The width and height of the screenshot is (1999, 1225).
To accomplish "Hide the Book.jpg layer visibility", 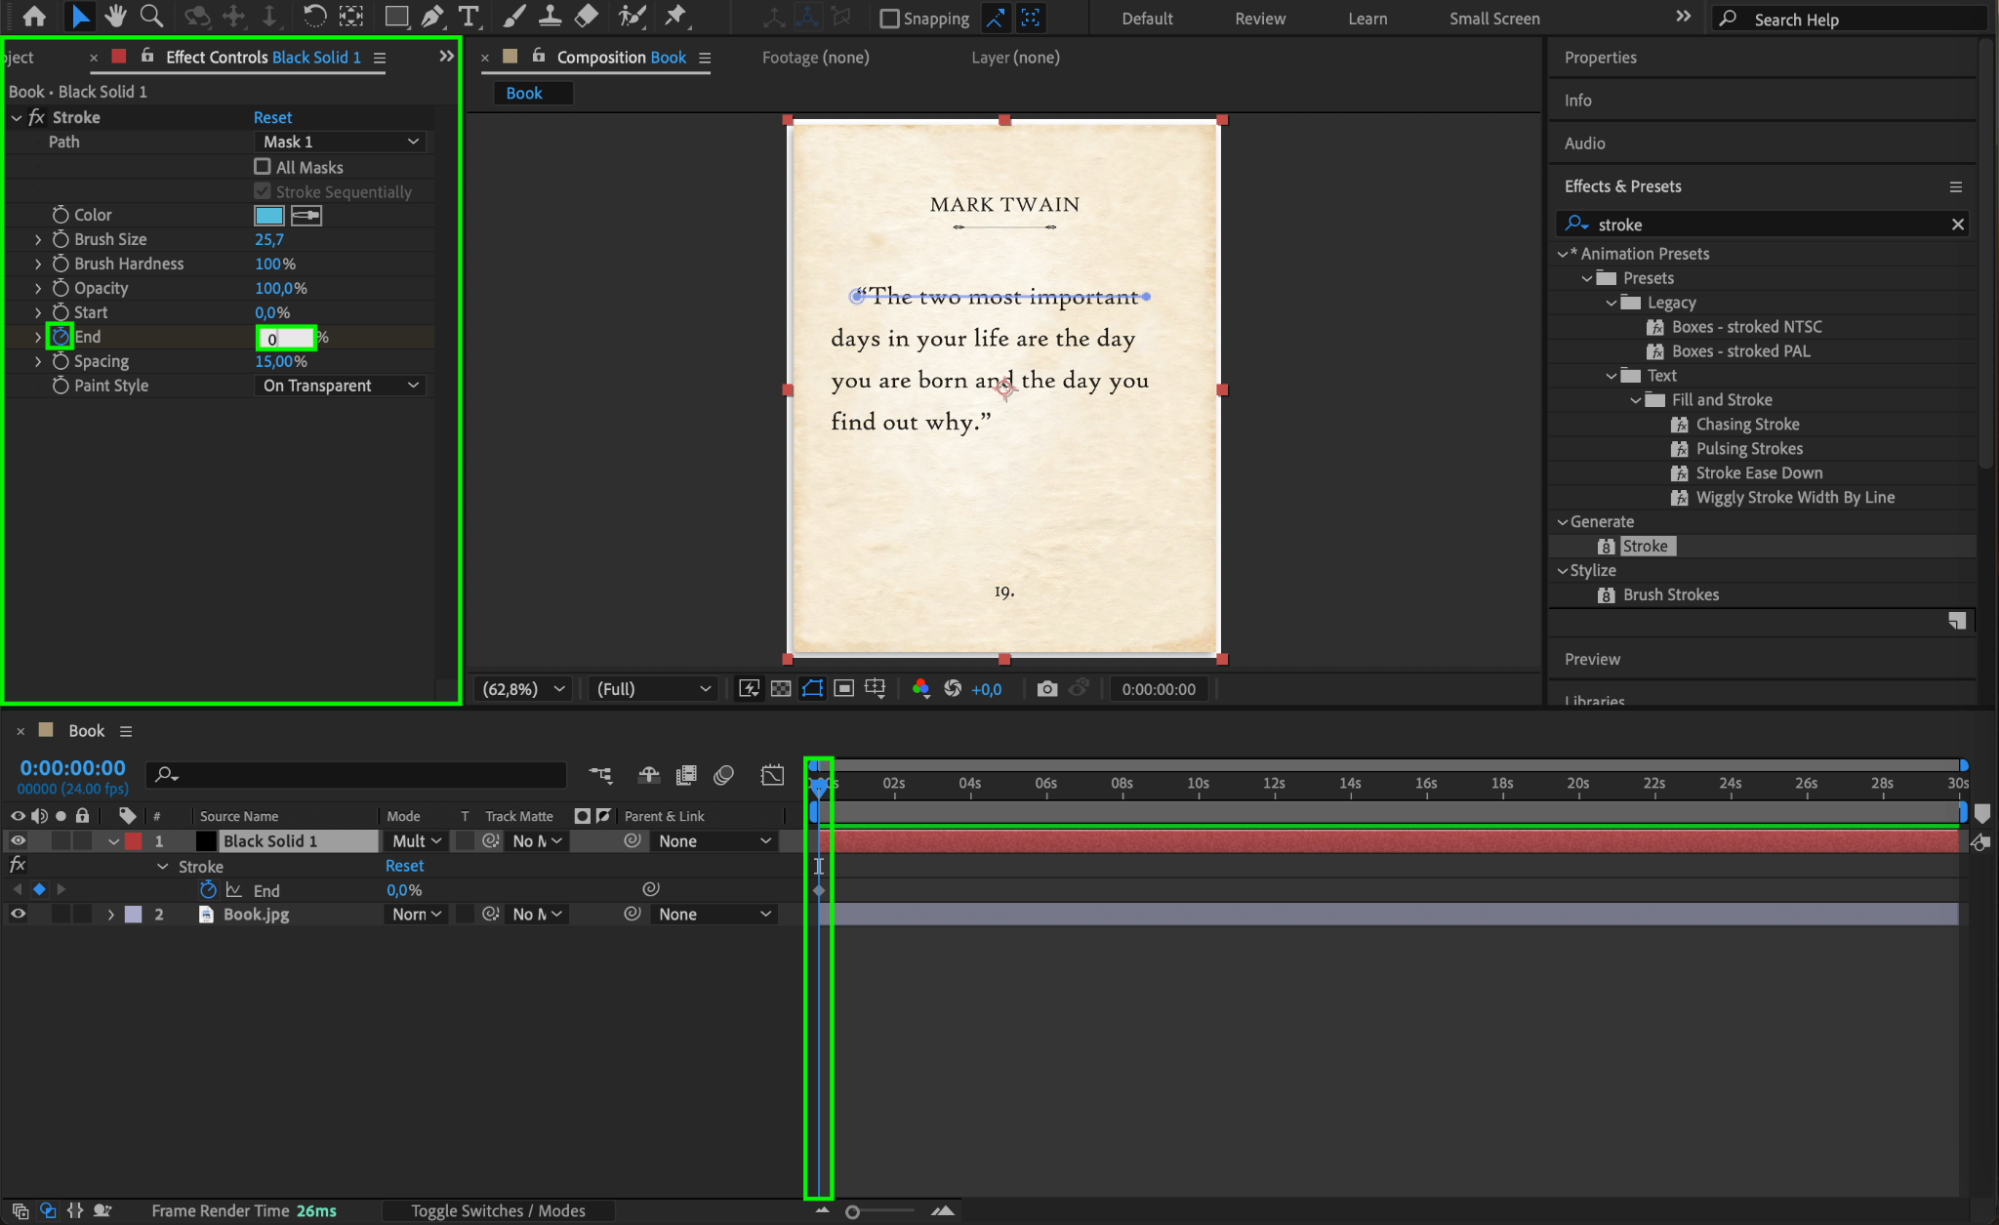I will [18, 914].
